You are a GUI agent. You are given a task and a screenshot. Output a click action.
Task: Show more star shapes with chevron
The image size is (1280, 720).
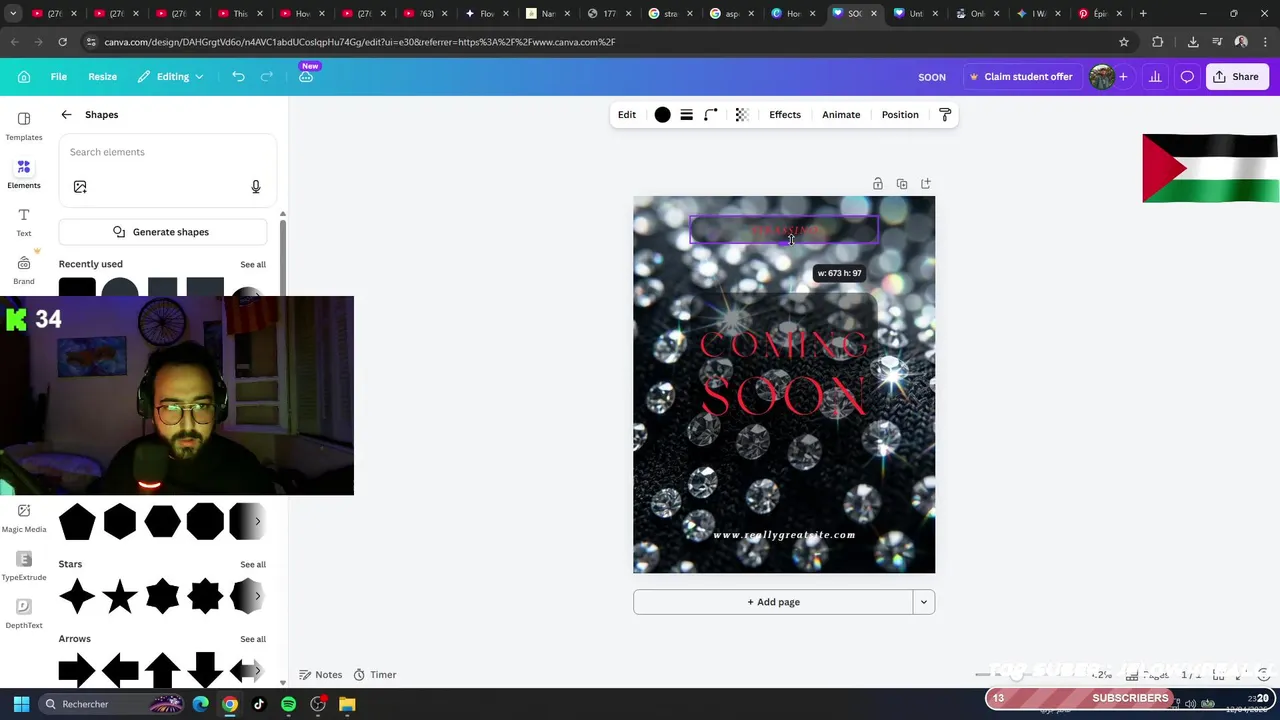[257, 597]
